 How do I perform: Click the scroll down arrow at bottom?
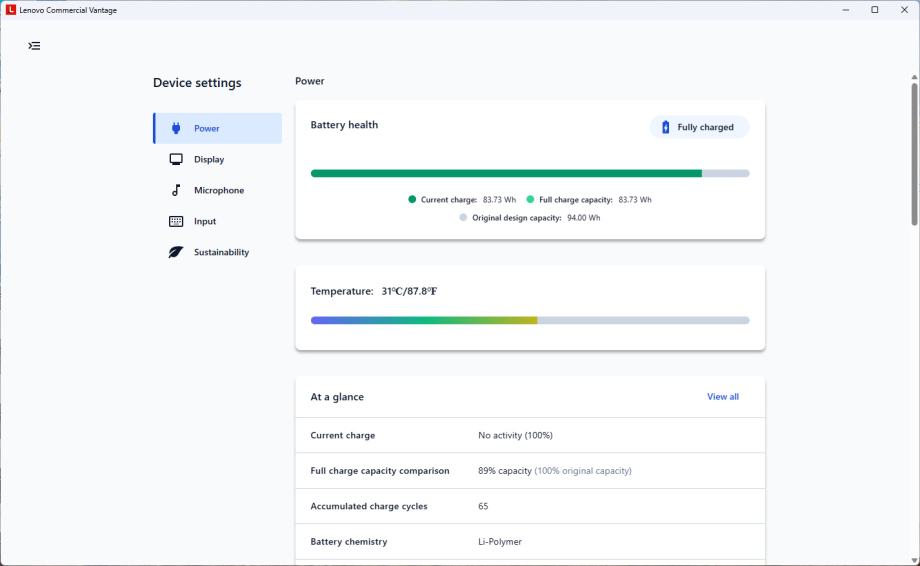pos(913,559)
